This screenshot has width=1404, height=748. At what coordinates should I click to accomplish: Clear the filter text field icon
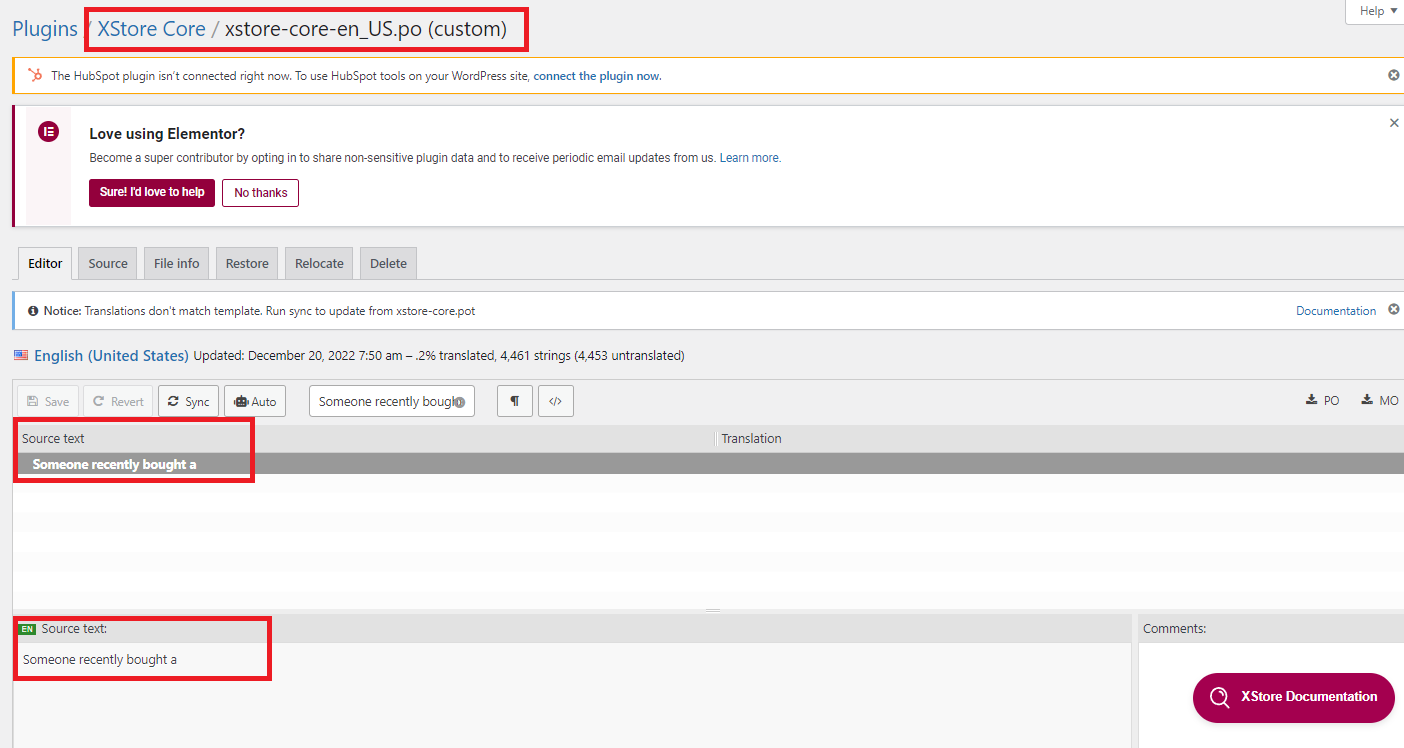pos(459,402)
